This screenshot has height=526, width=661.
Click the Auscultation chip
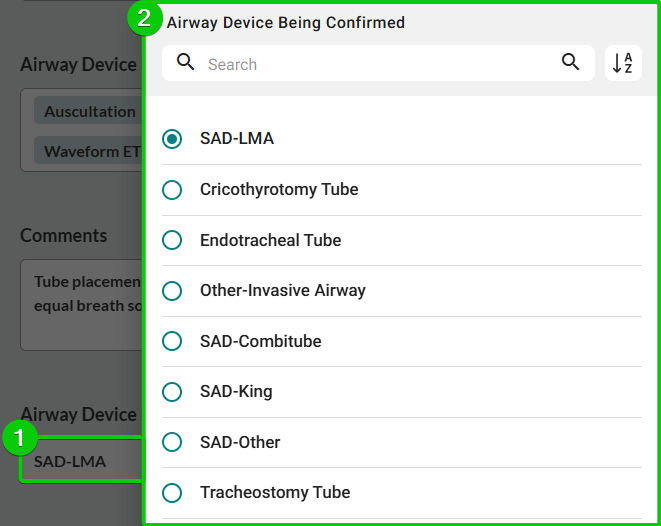click(88, 111)
